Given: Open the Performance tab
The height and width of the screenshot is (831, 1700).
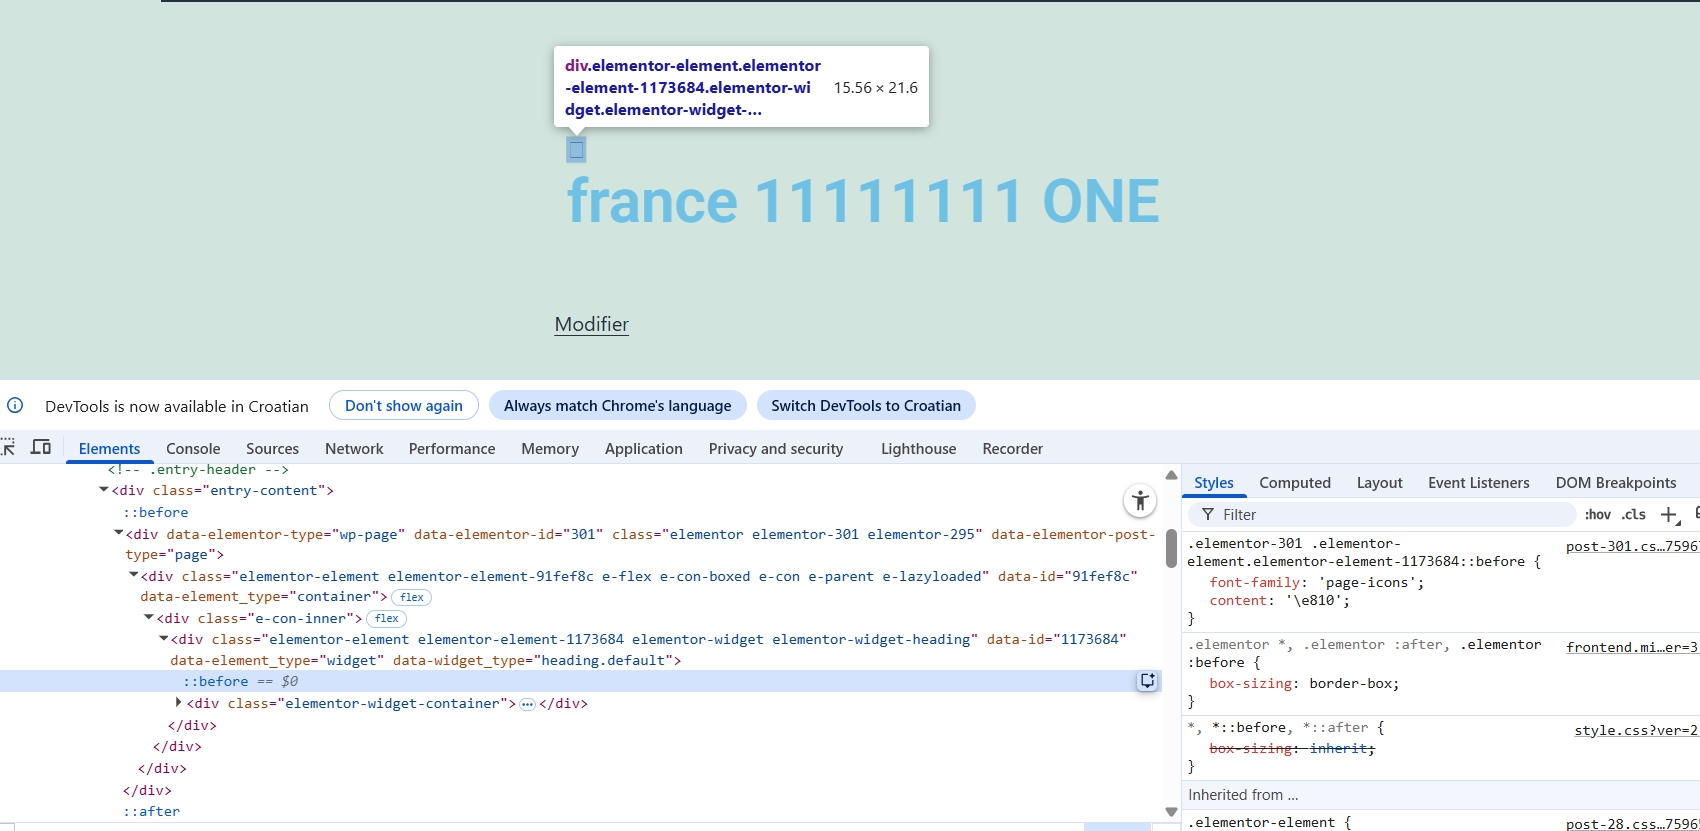Looking at the screenshot, I should click(x=452, y=449).
